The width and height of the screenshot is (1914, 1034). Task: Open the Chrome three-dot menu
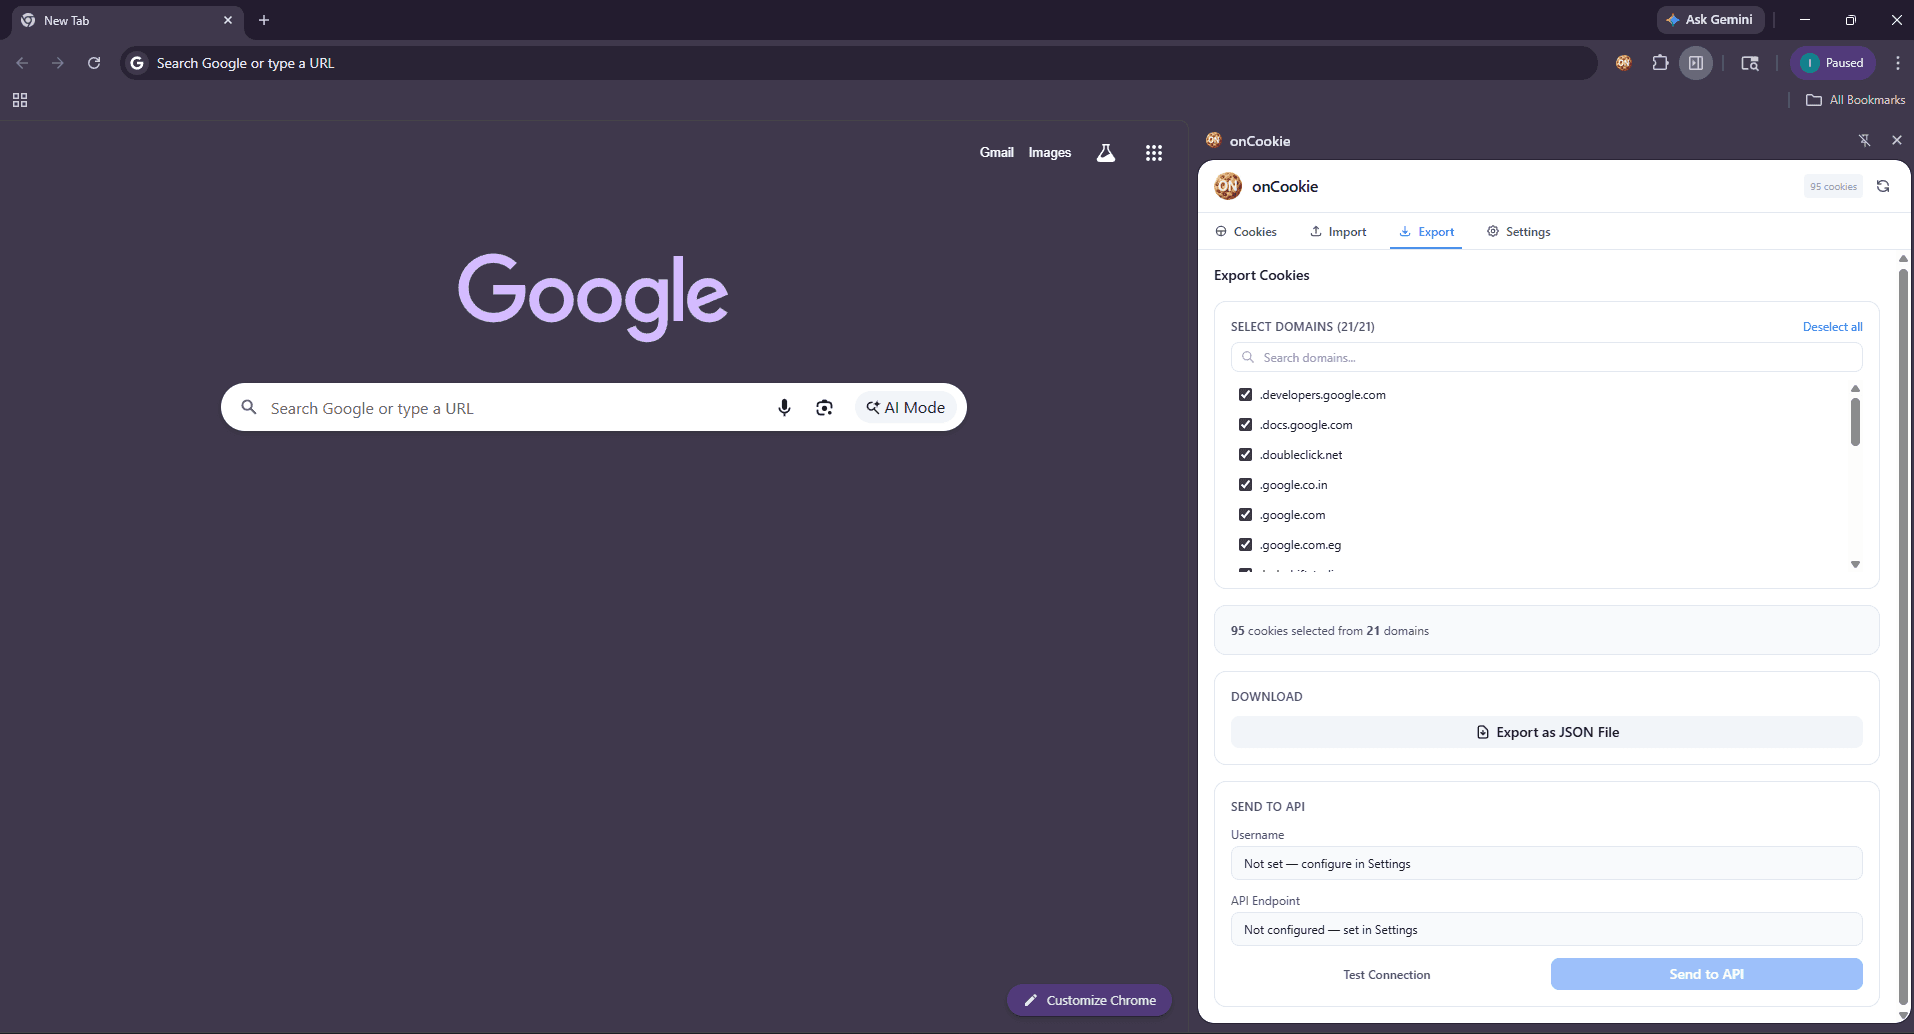[x=1897, y=63]
